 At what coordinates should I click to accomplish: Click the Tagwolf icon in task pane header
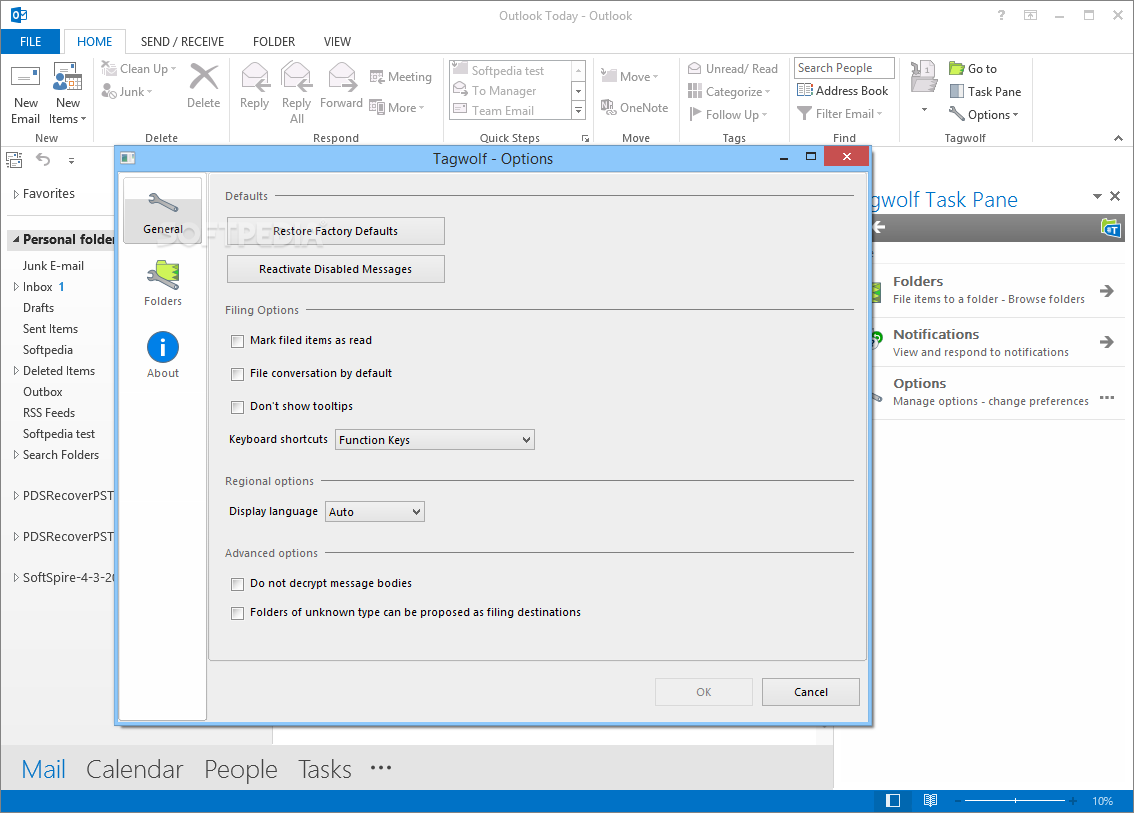[1110, 228]
